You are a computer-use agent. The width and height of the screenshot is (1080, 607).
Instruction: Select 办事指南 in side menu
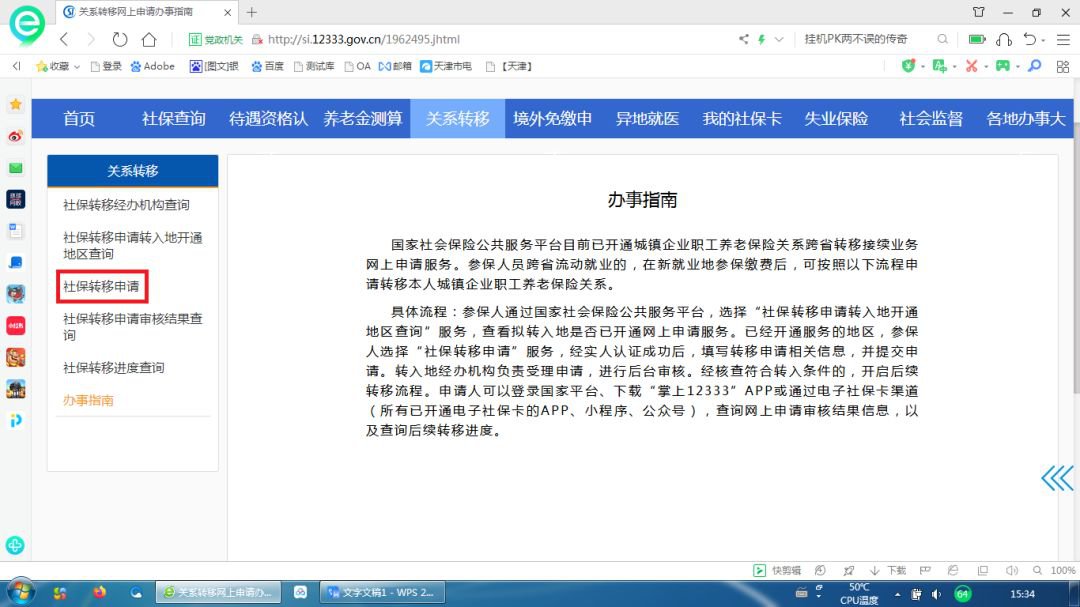point(88,400)
